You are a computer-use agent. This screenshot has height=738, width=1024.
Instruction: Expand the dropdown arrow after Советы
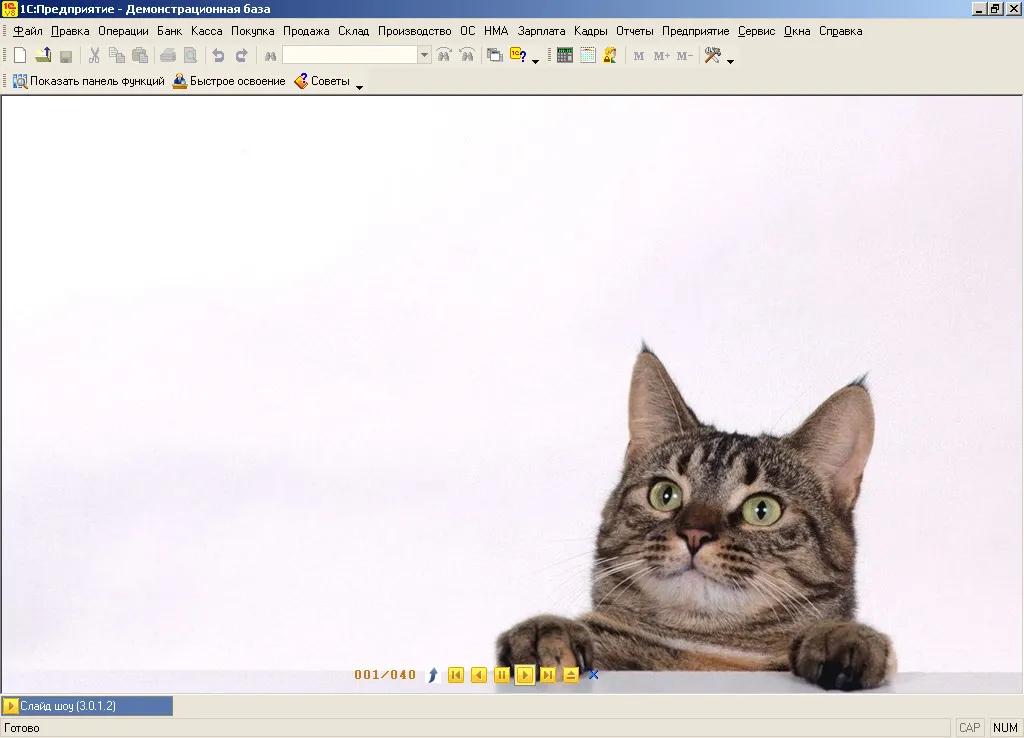pos(359,87)
